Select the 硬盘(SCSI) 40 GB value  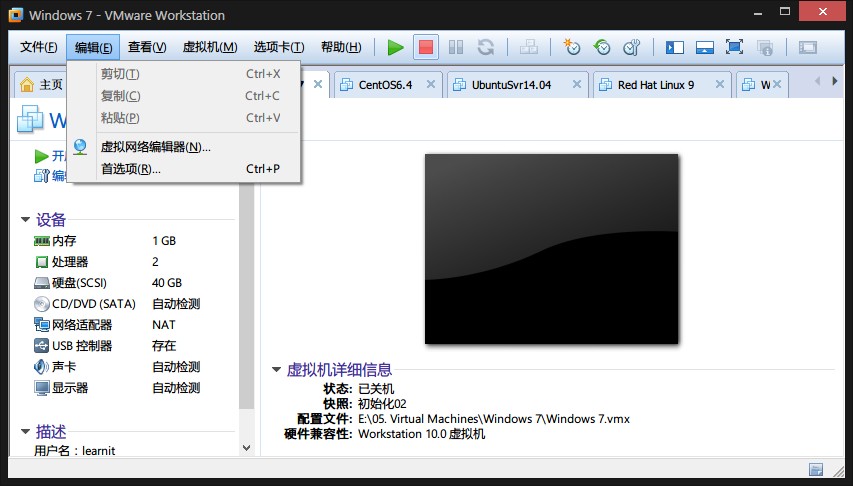click(x=166, y=283)
